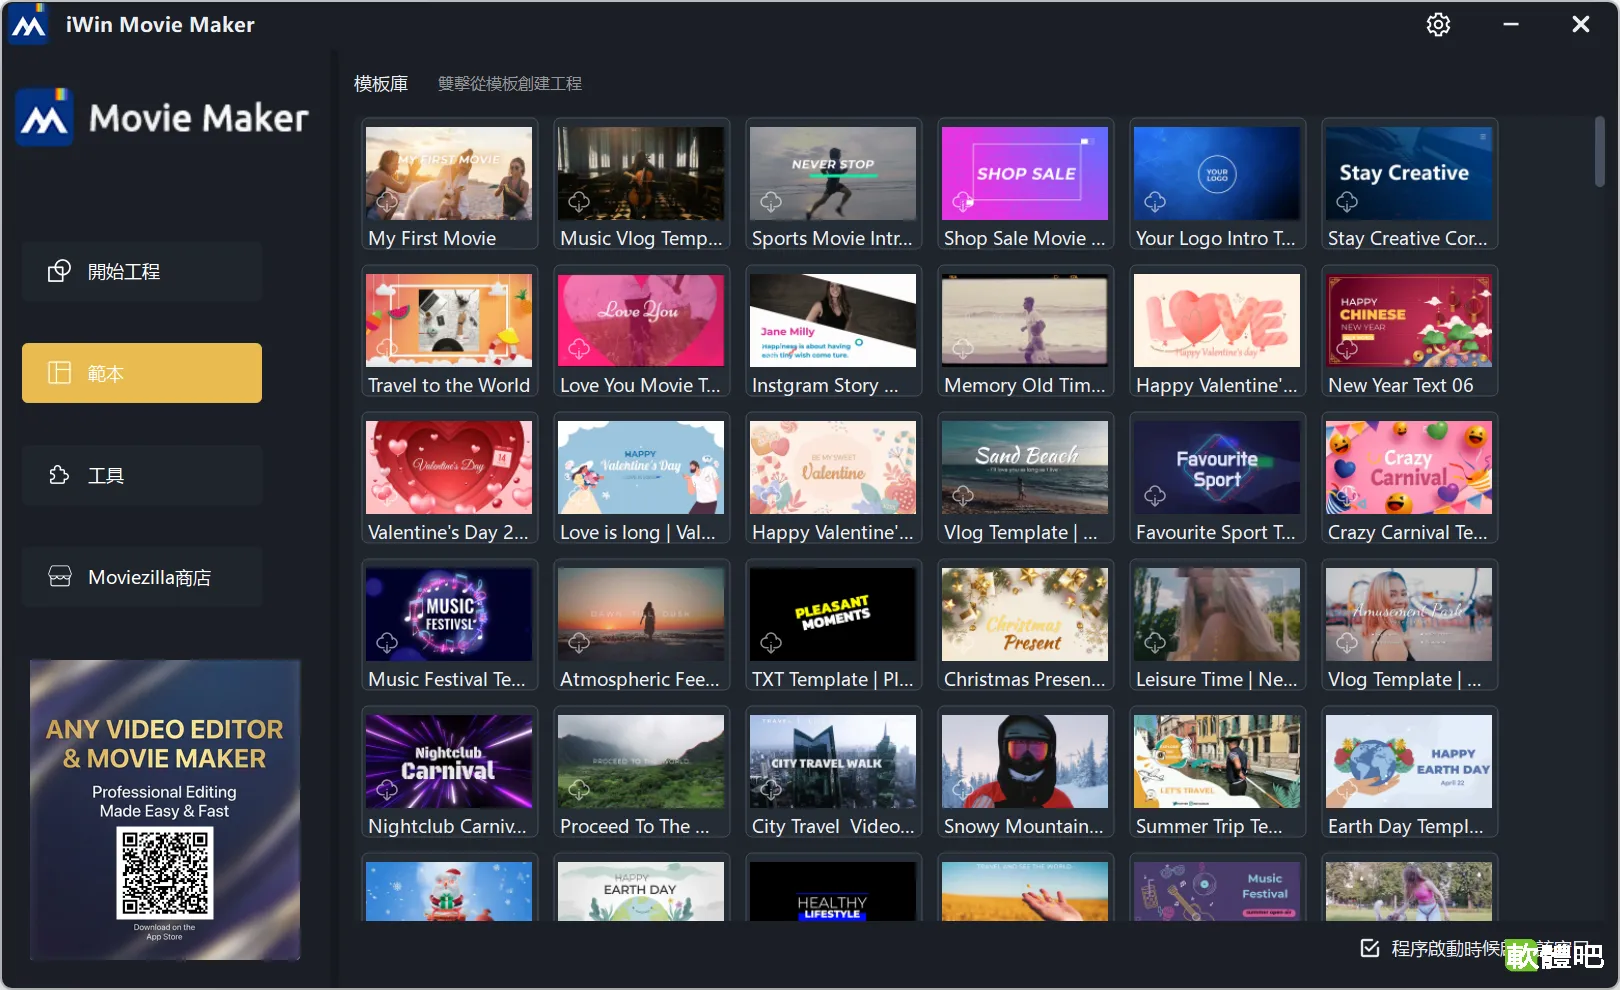Screen dimensions: 1620x990
Task: Download Memory Old Time via cloud icon
Action: coord(963,349)
